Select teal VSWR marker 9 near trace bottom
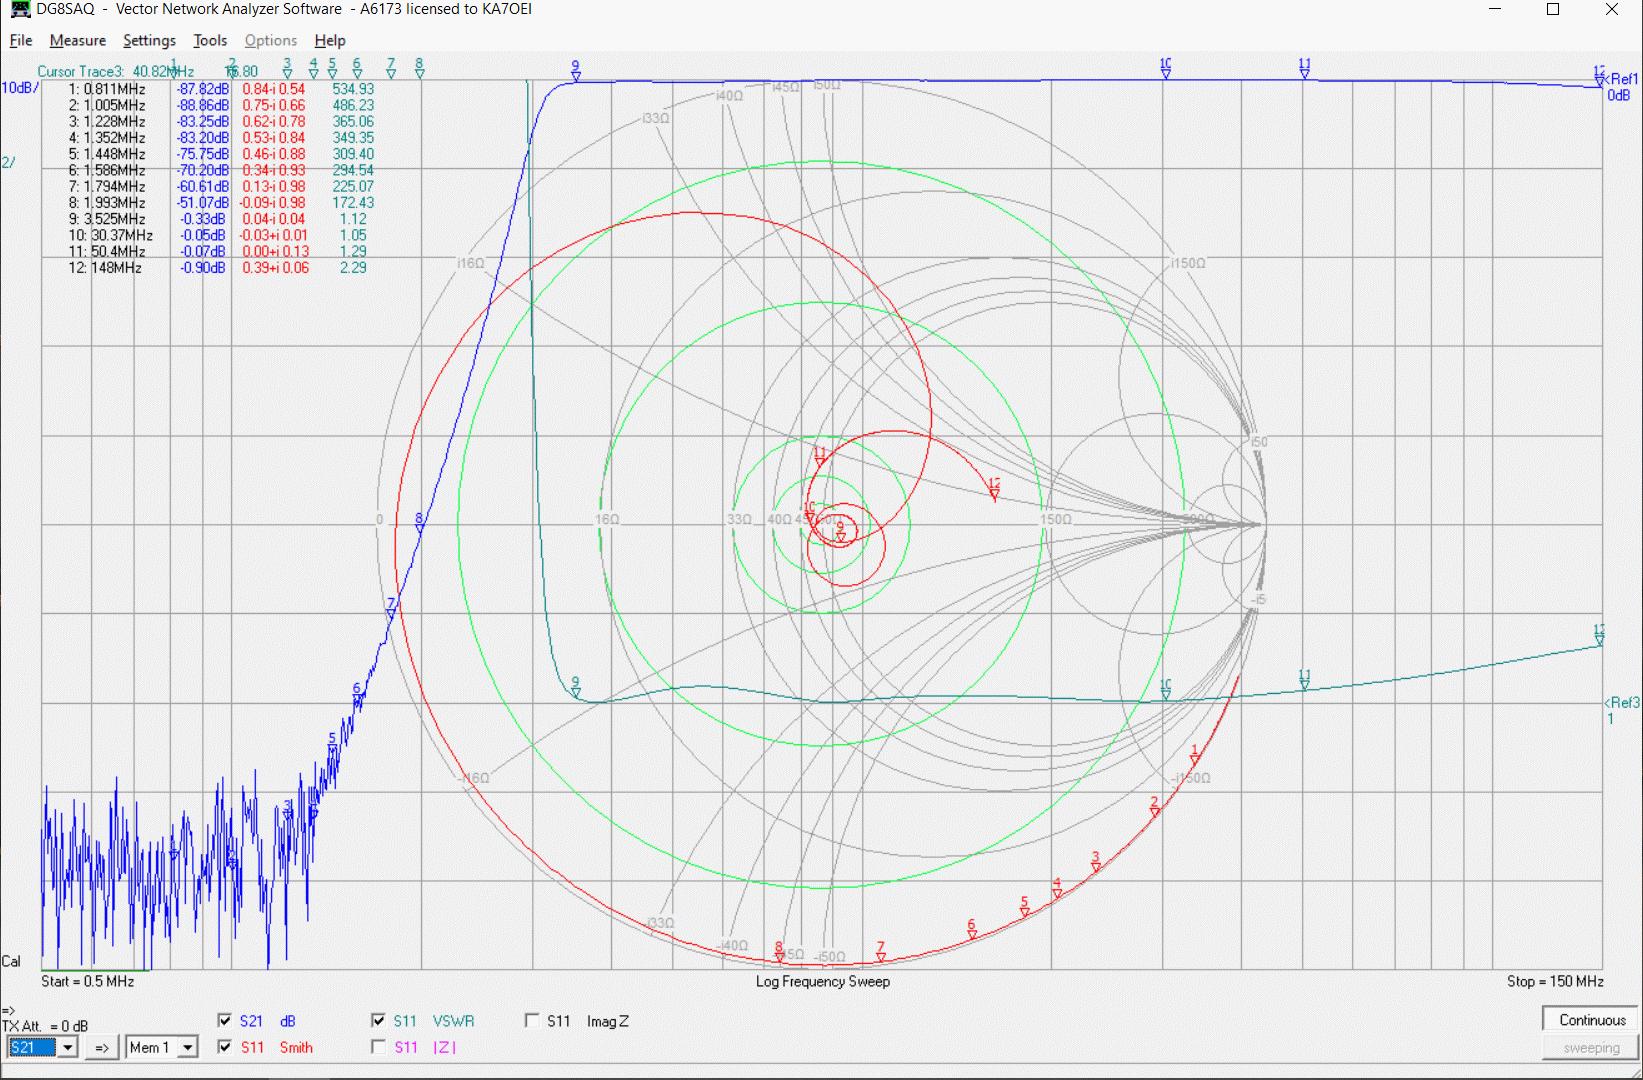This screenshot has width=1643, height=1080. (575, 688)
